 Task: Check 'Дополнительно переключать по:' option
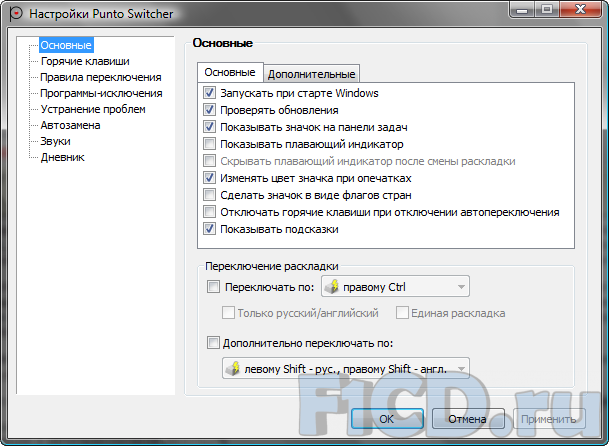pos(213,343)
